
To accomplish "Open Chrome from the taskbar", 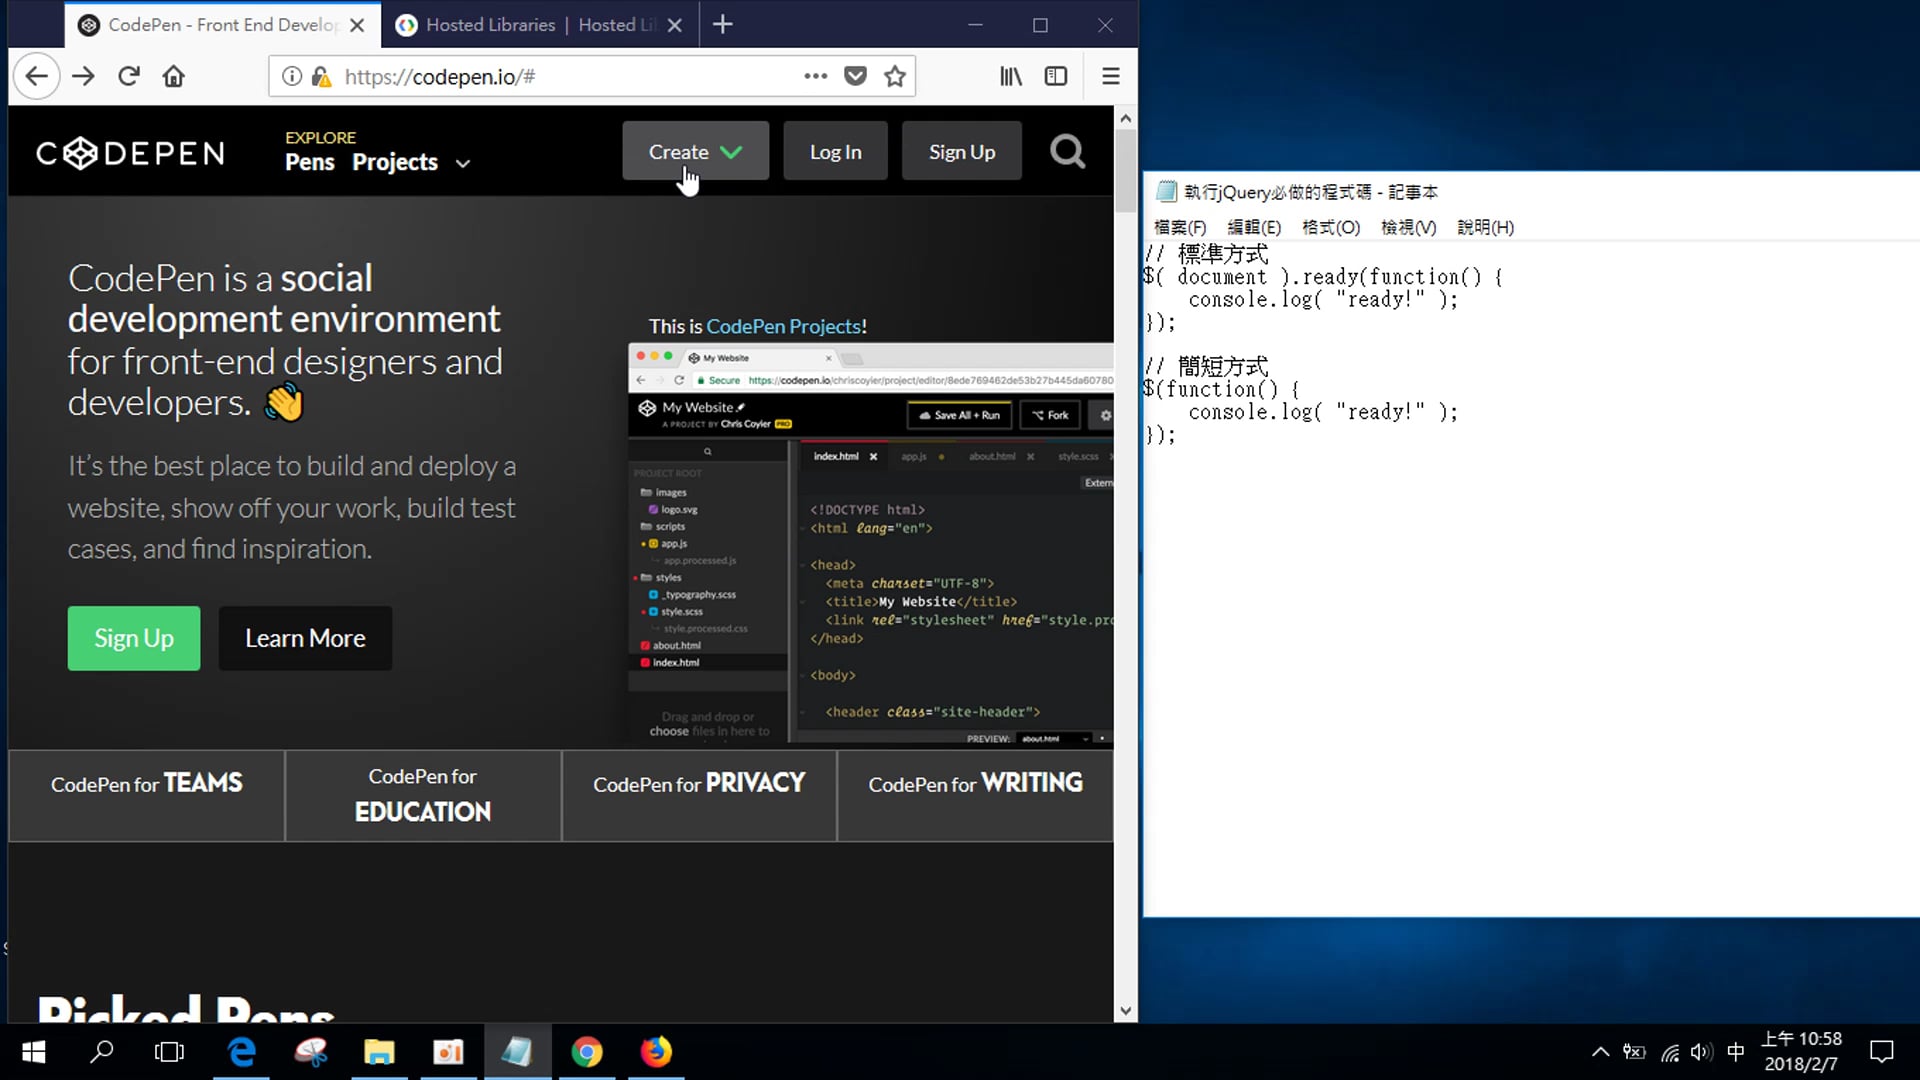I will click(587, 1052).
